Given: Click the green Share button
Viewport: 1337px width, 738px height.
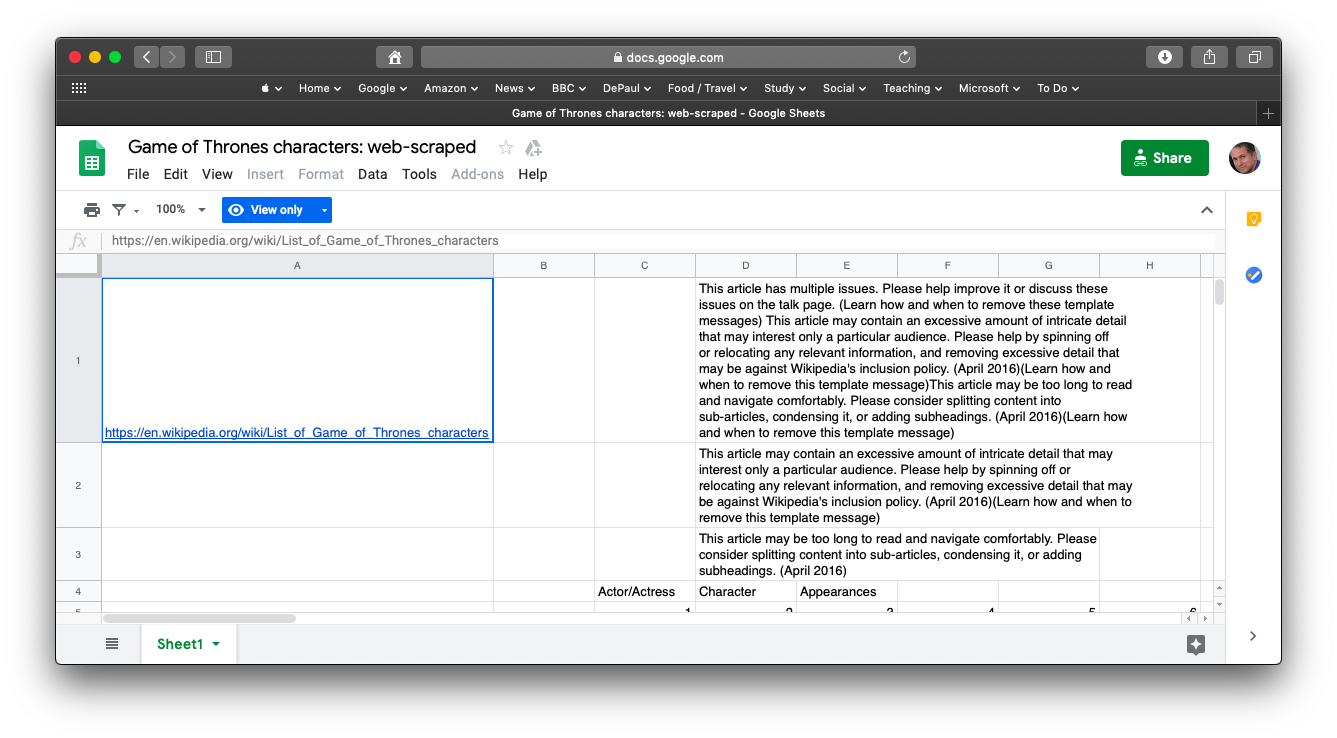Looking at the screenshot, I should [x=1164, y=158].
